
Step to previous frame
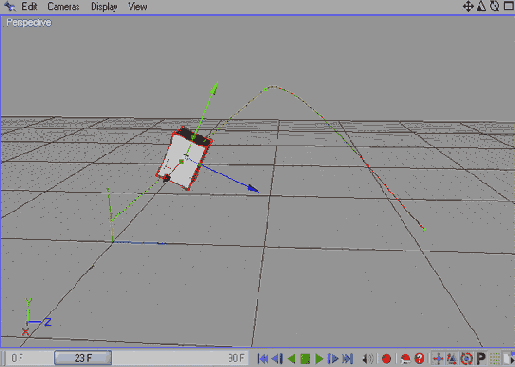click(x=277, y=359)
